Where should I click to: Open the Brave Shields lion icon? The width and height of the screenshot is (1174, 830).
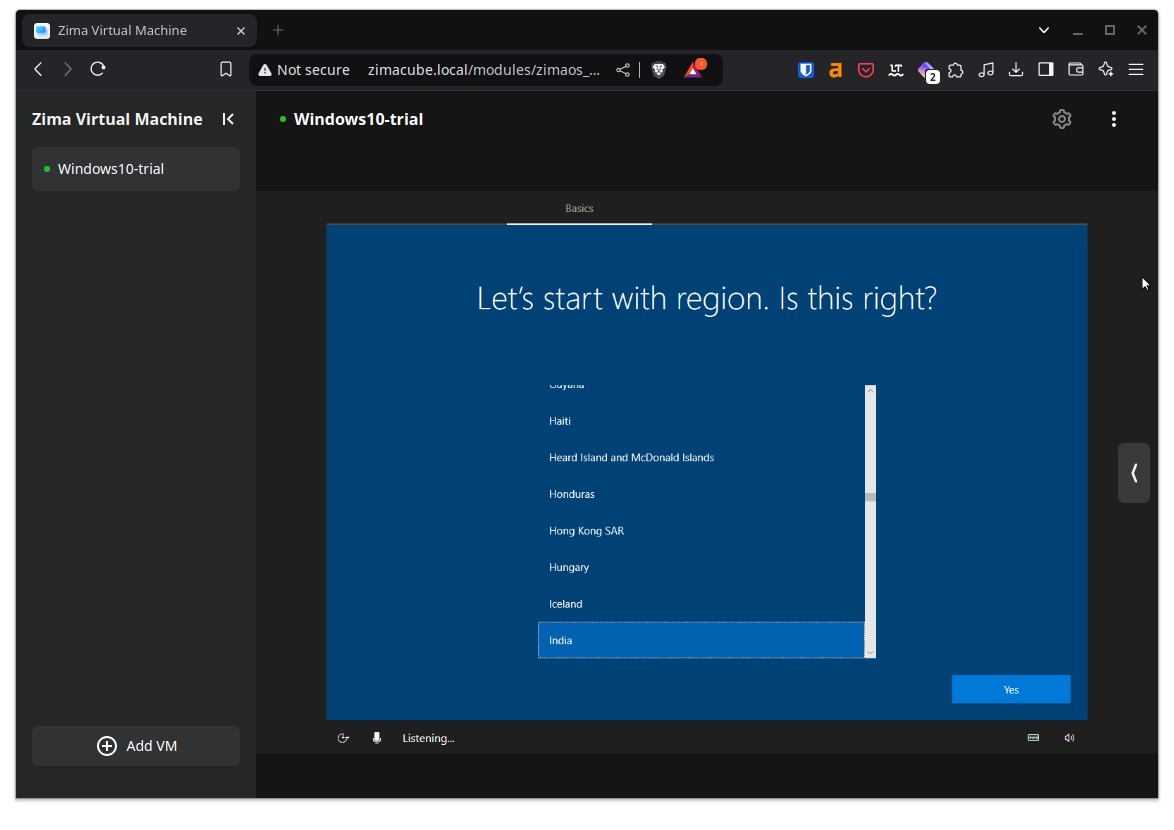pos(659,70)
